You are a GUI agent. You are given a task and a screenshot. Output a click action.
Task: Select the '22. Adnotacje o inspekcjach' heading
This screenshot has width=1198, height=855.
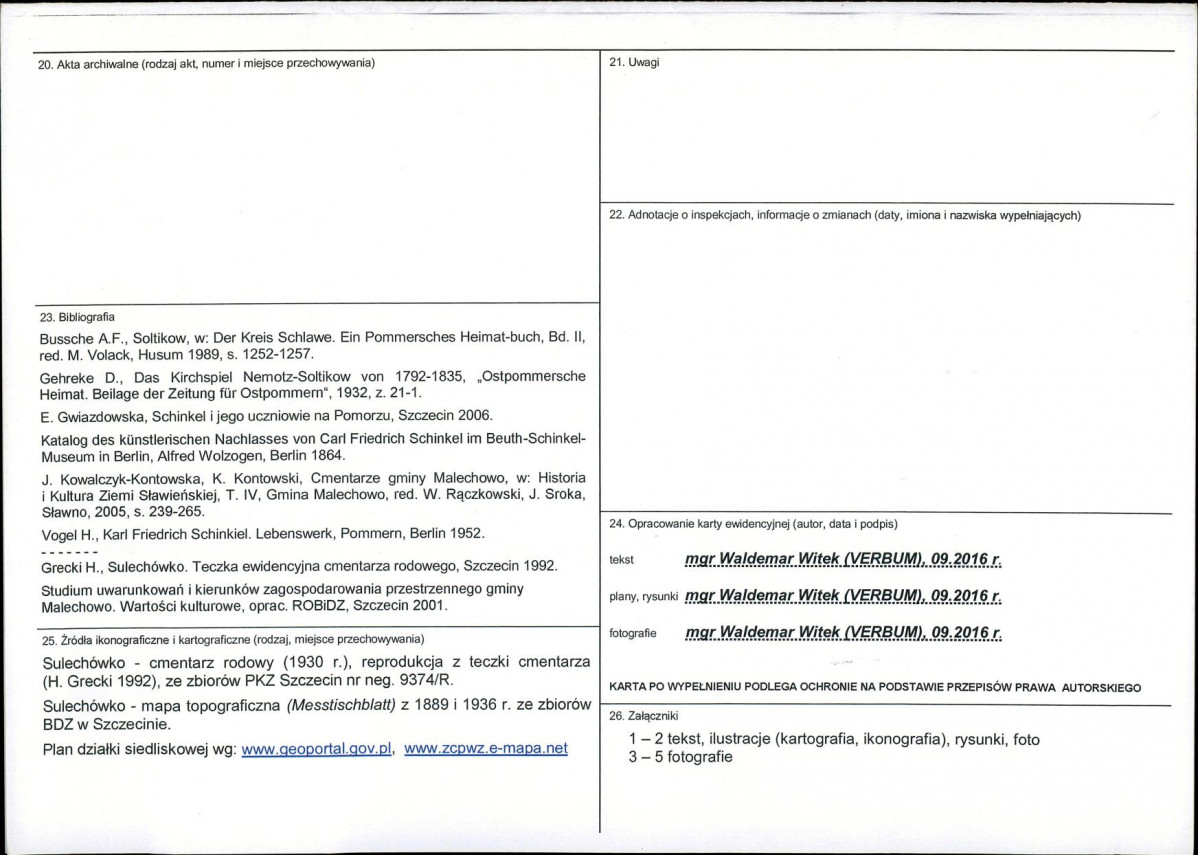(x=844, y=216)
